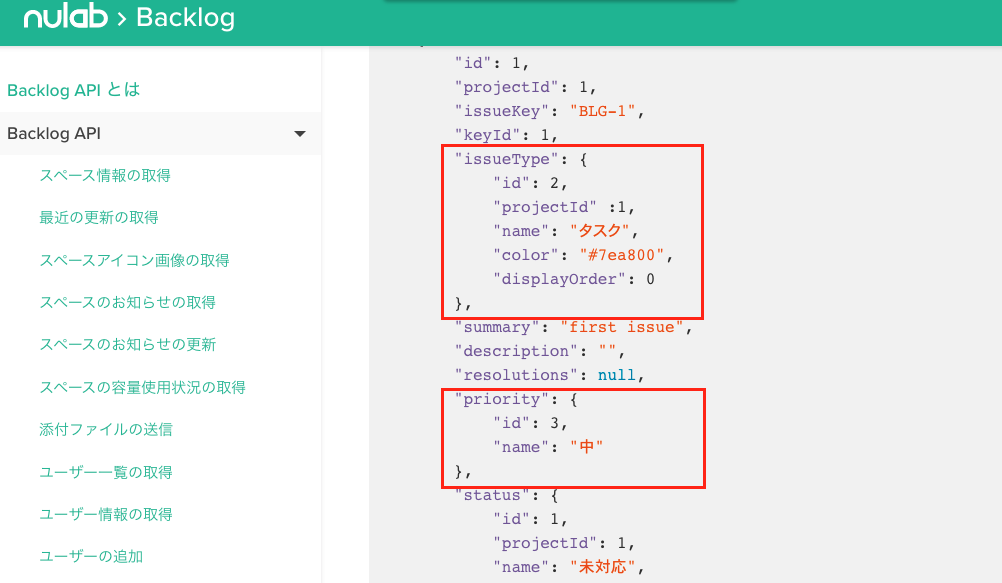Open the Backlog breadcrumb link
This screenshot has width=1002, height=583.
point(186,16)
